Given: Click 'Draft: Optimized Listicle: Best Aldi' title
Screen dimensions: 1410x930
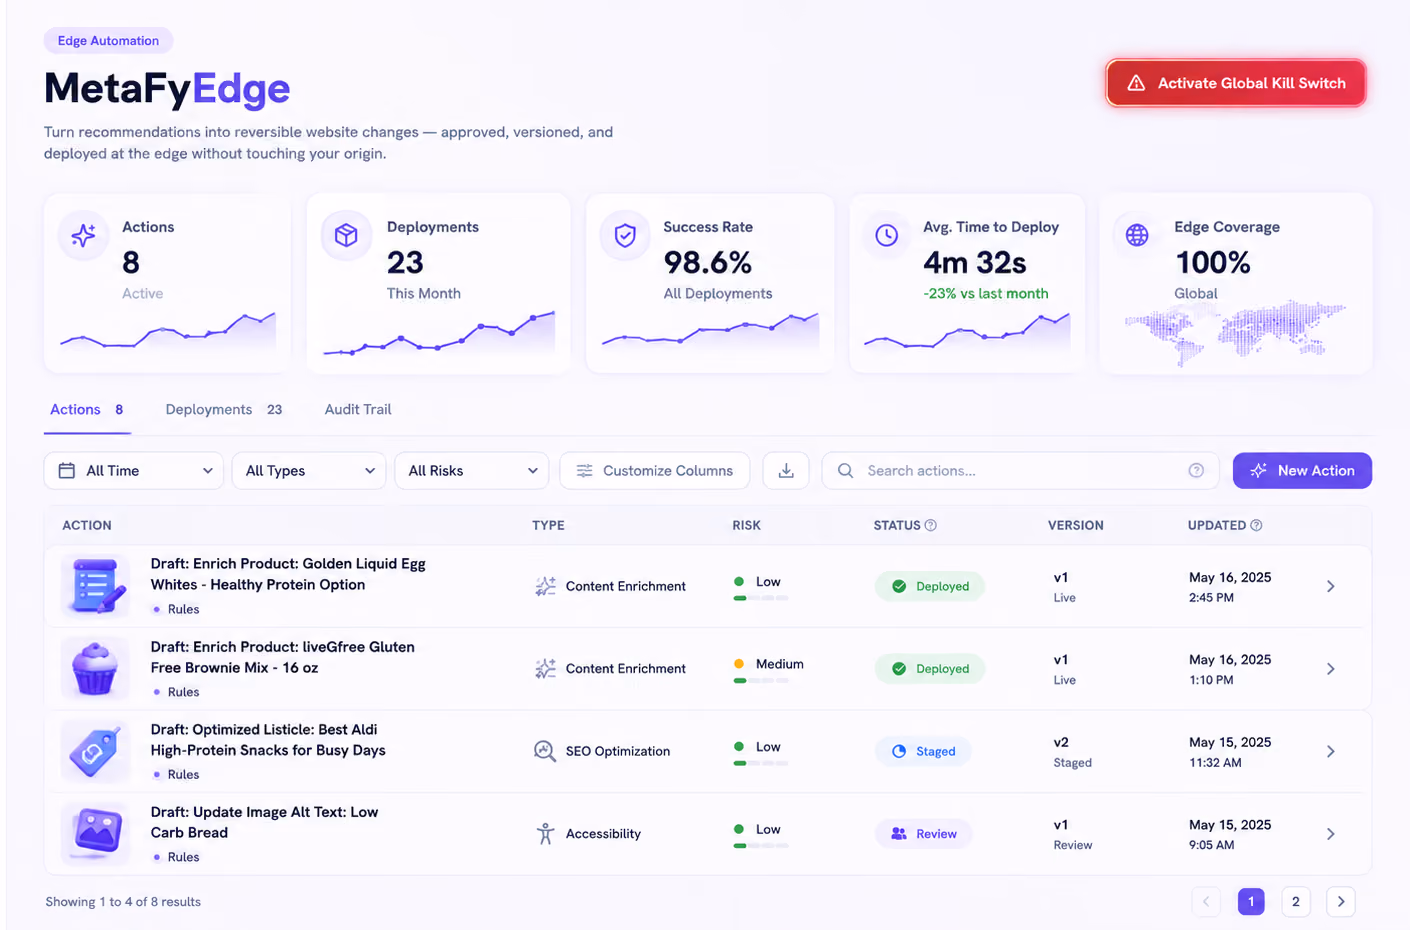Looking at the screenshot, I should (268, 740).
